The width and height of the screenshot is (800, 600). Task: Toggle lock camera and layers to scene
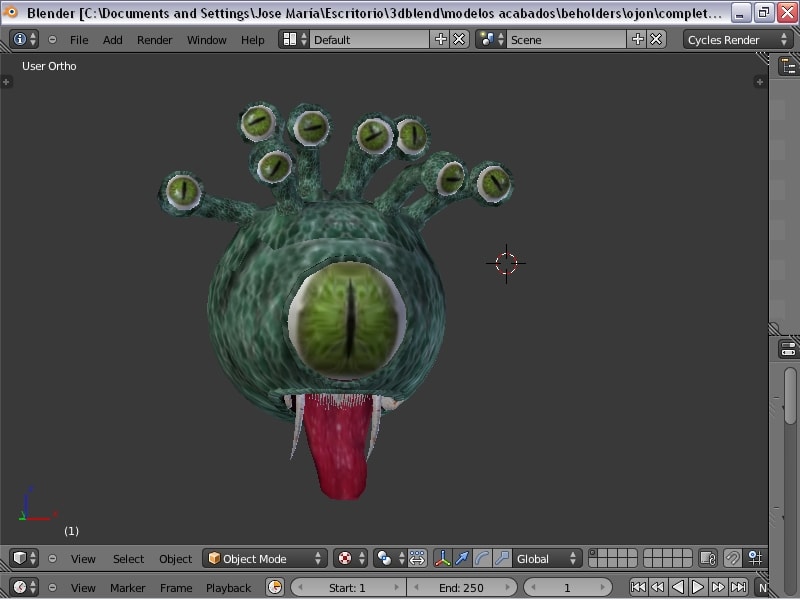point(708,558)
